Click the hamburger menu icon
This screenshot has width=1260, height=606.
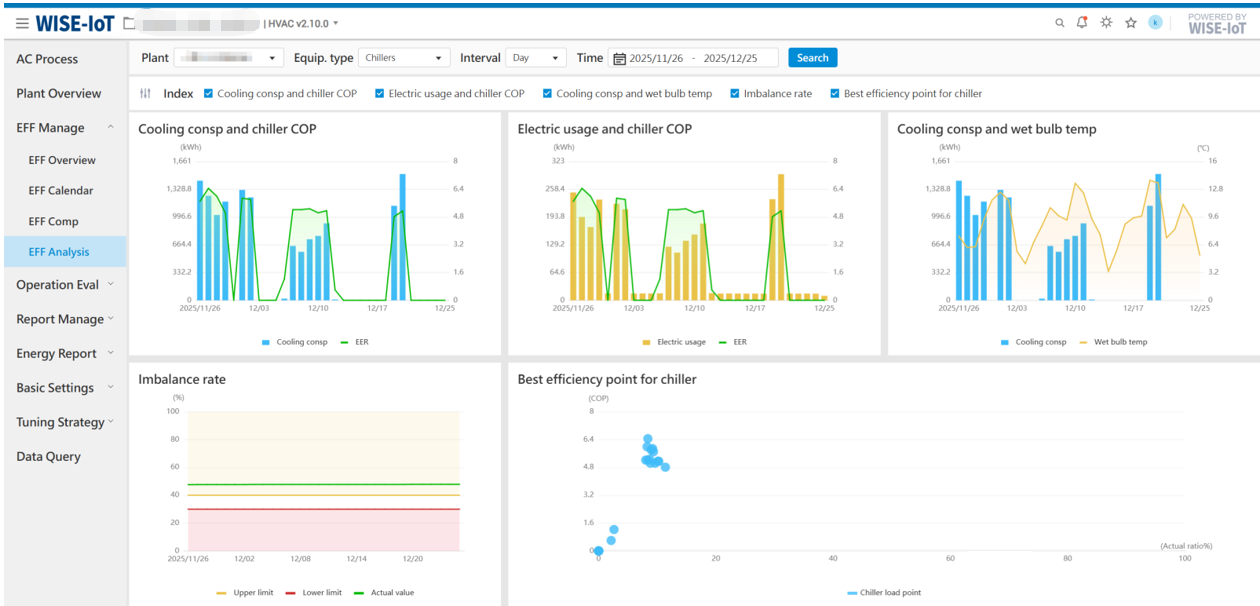coord(22,23)
